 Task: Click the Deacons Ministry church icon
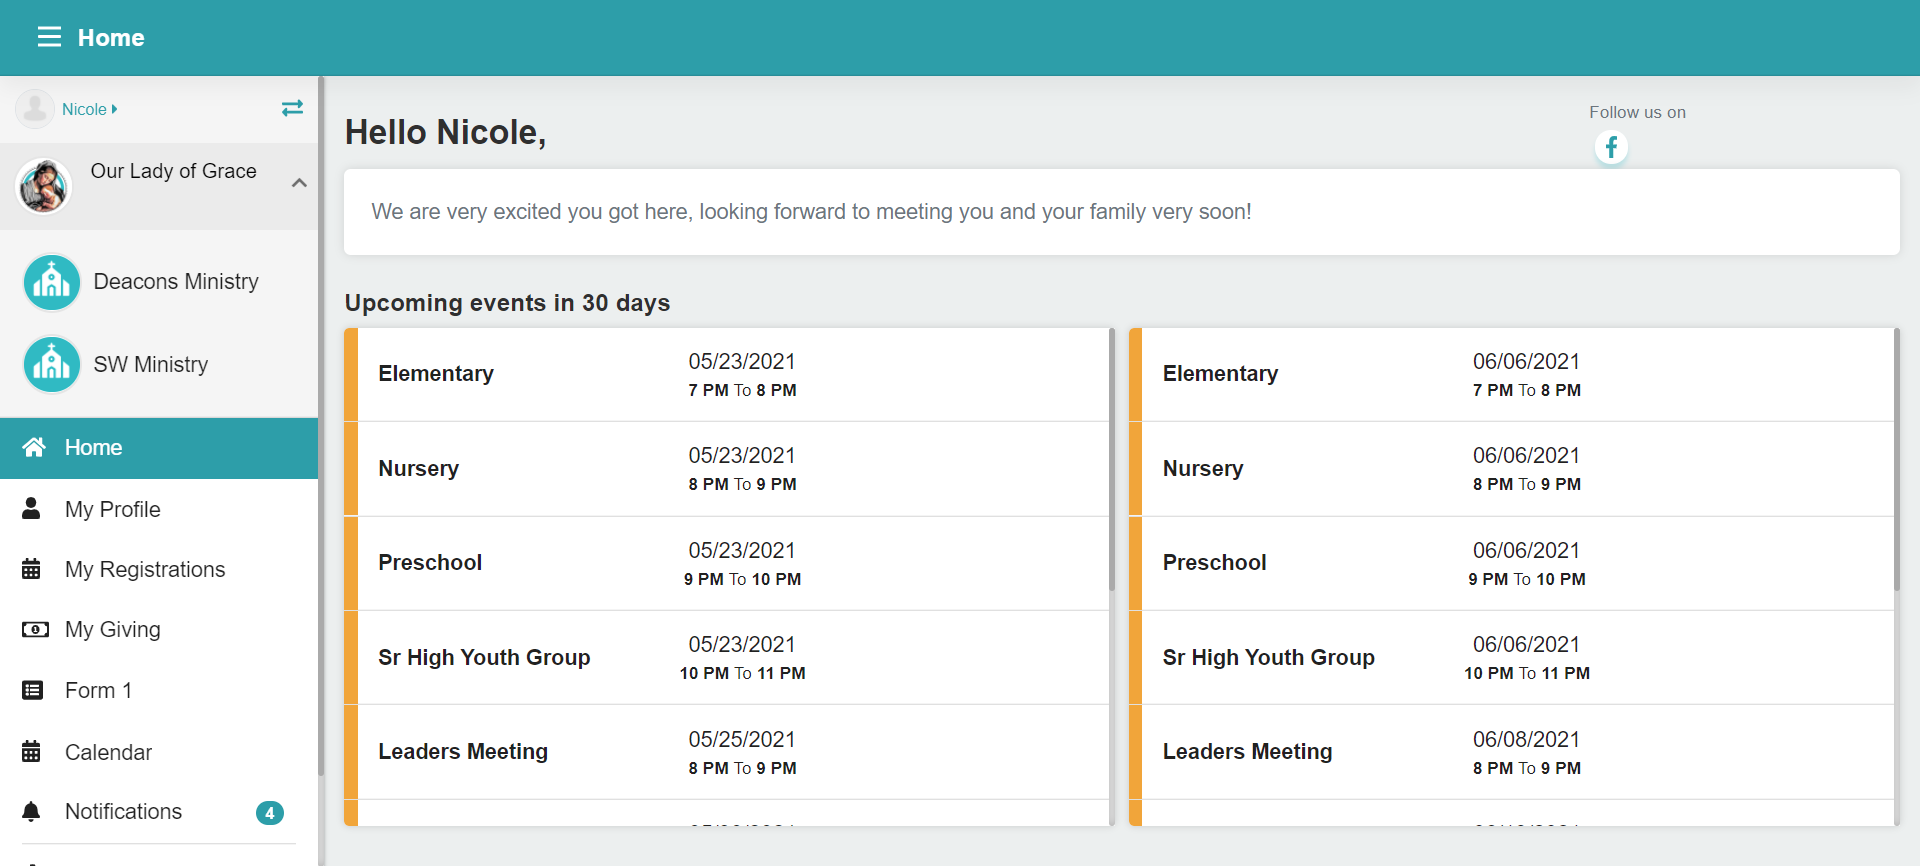(x=52, y=282)
